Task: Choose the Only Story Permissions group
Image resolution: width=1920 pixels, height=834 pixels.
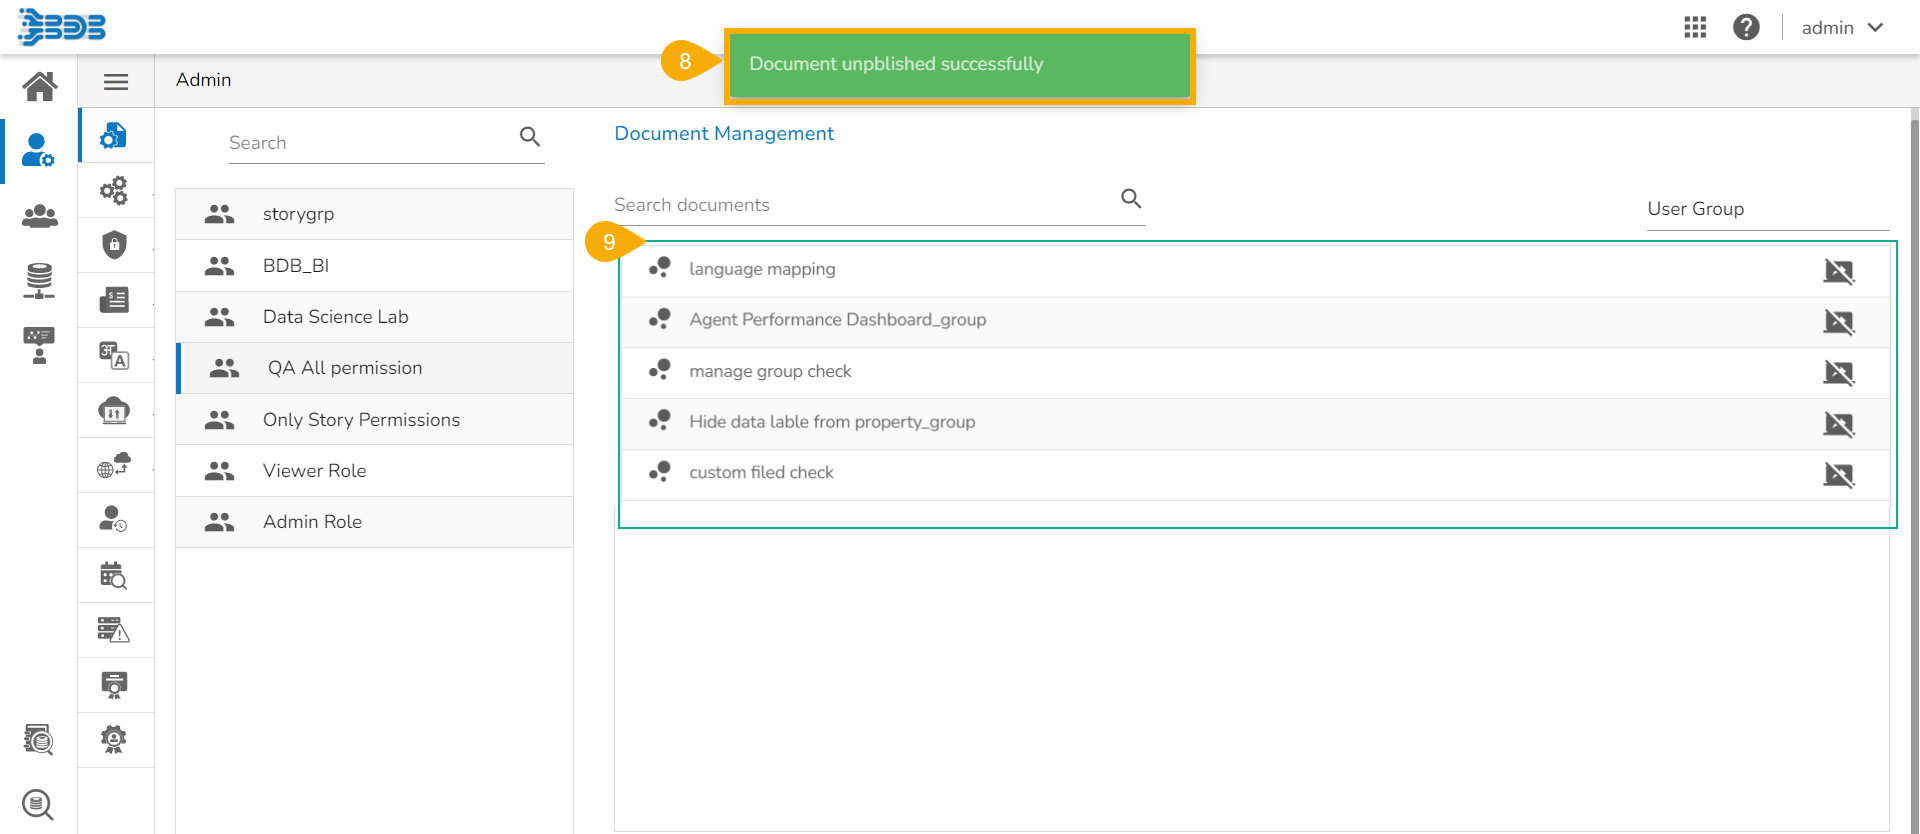Action: [361, 420]
